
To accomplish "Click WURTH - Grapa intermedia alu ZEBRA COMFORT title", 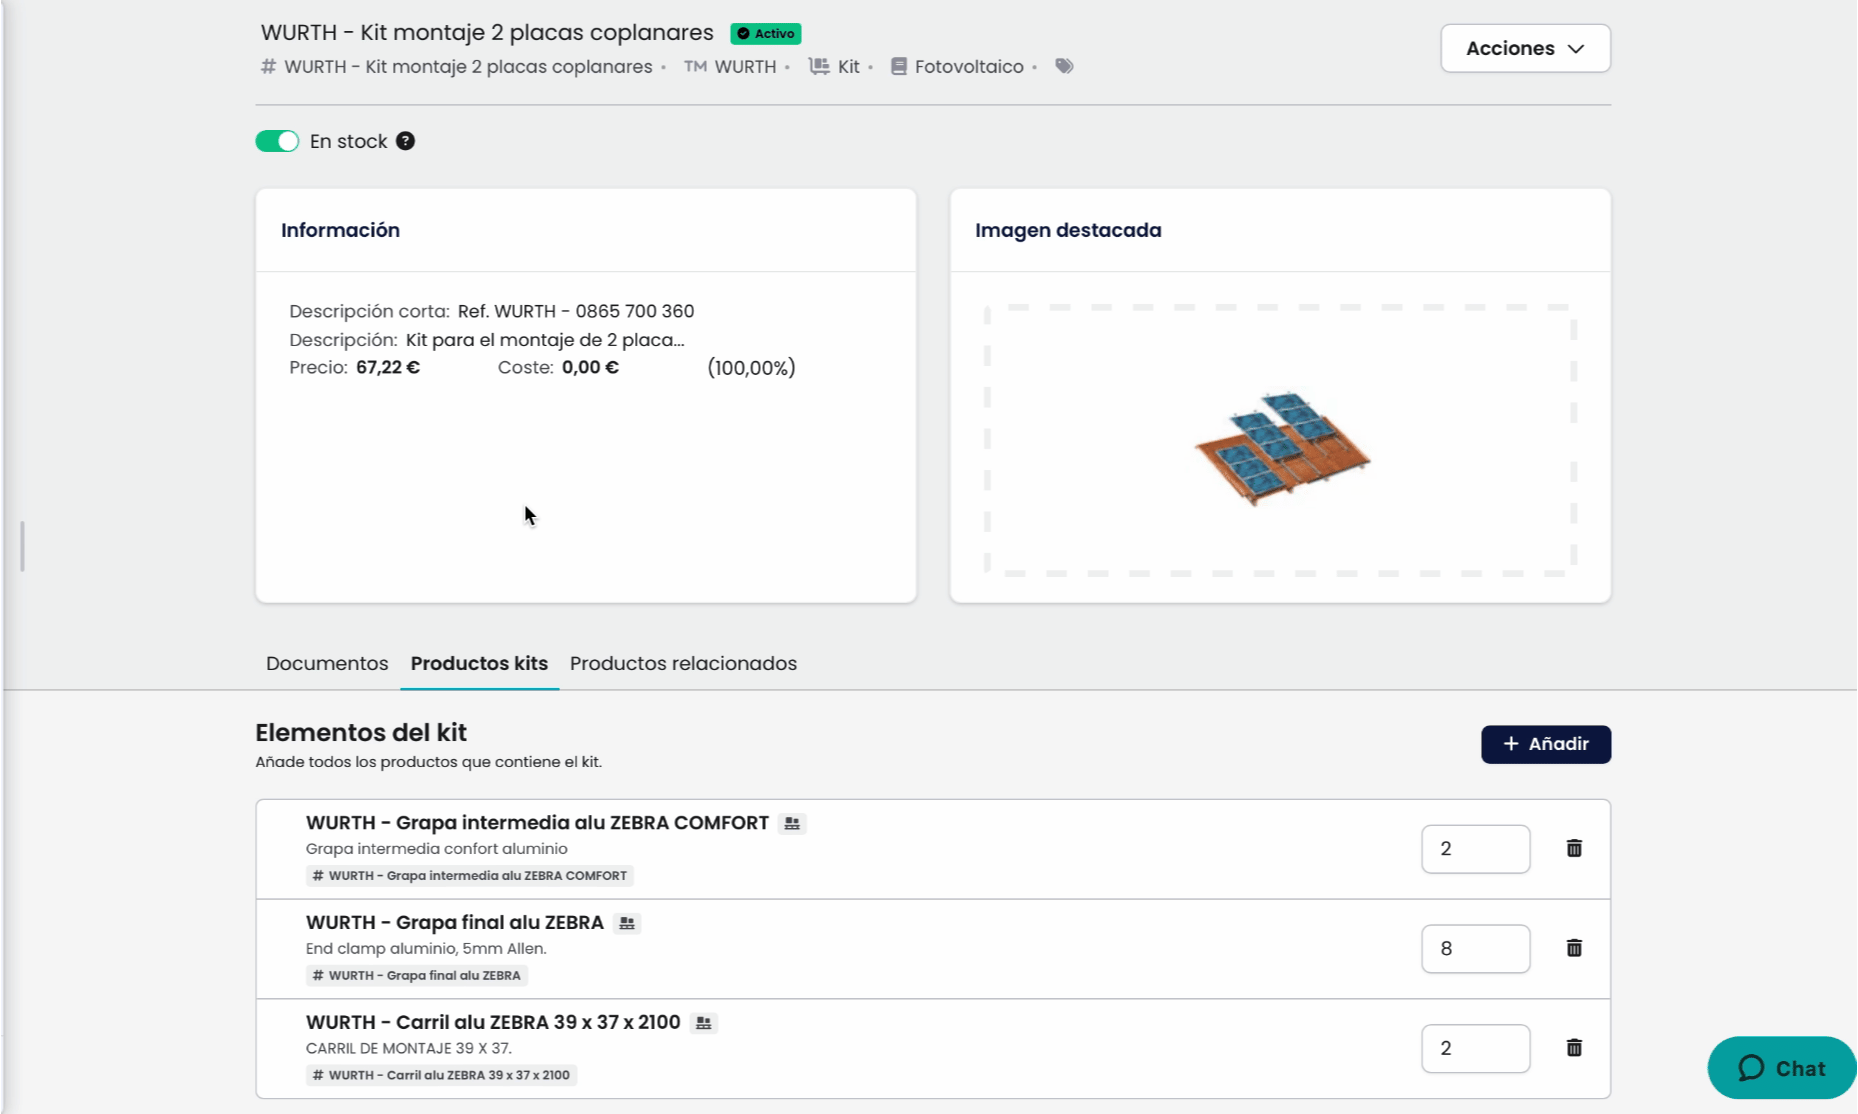I will [x=537, y=823].
